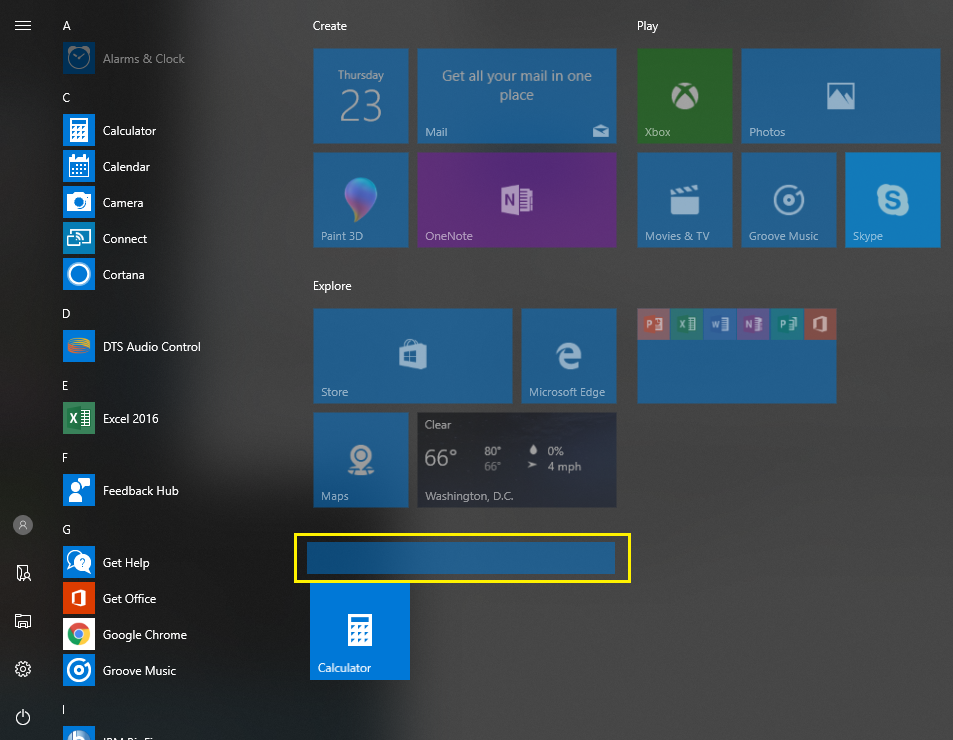Click the Mail live tile
Viewport: 953px width, 740px height.
[517, 96]
